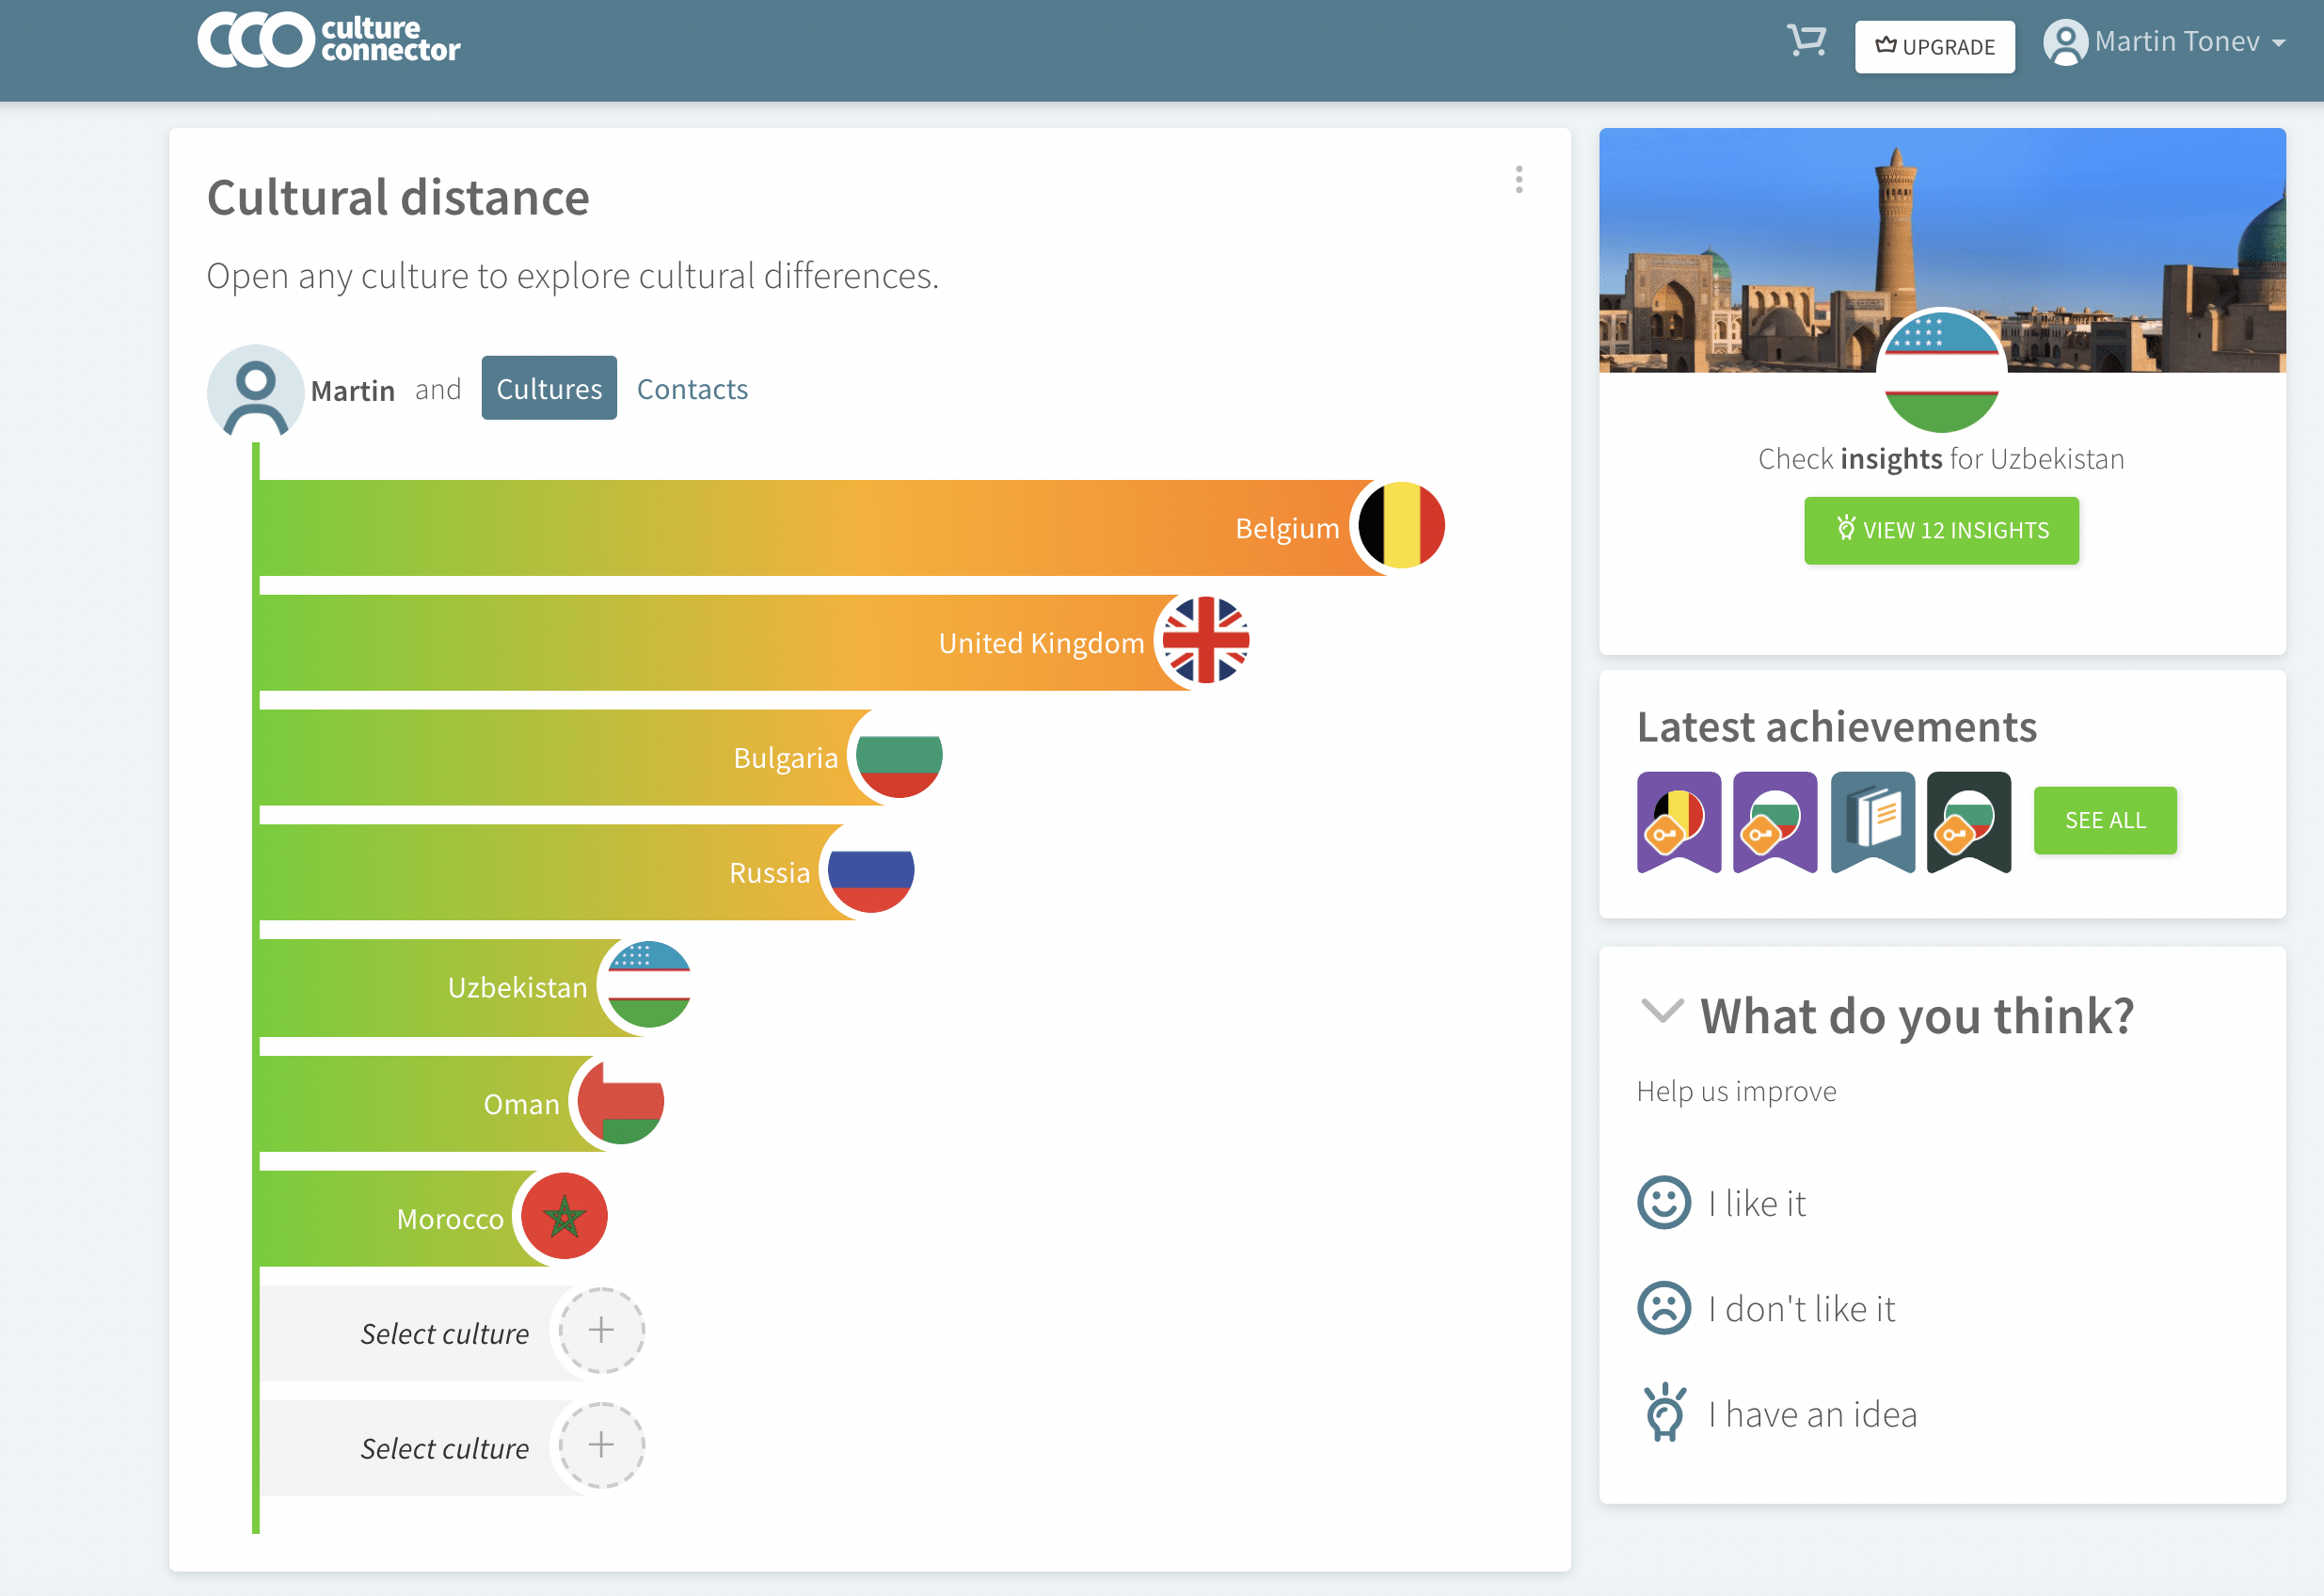The width and height of the screenshot is (2324, 1596).
Task: Click the first Select culture label
Action: [445, 1334]
